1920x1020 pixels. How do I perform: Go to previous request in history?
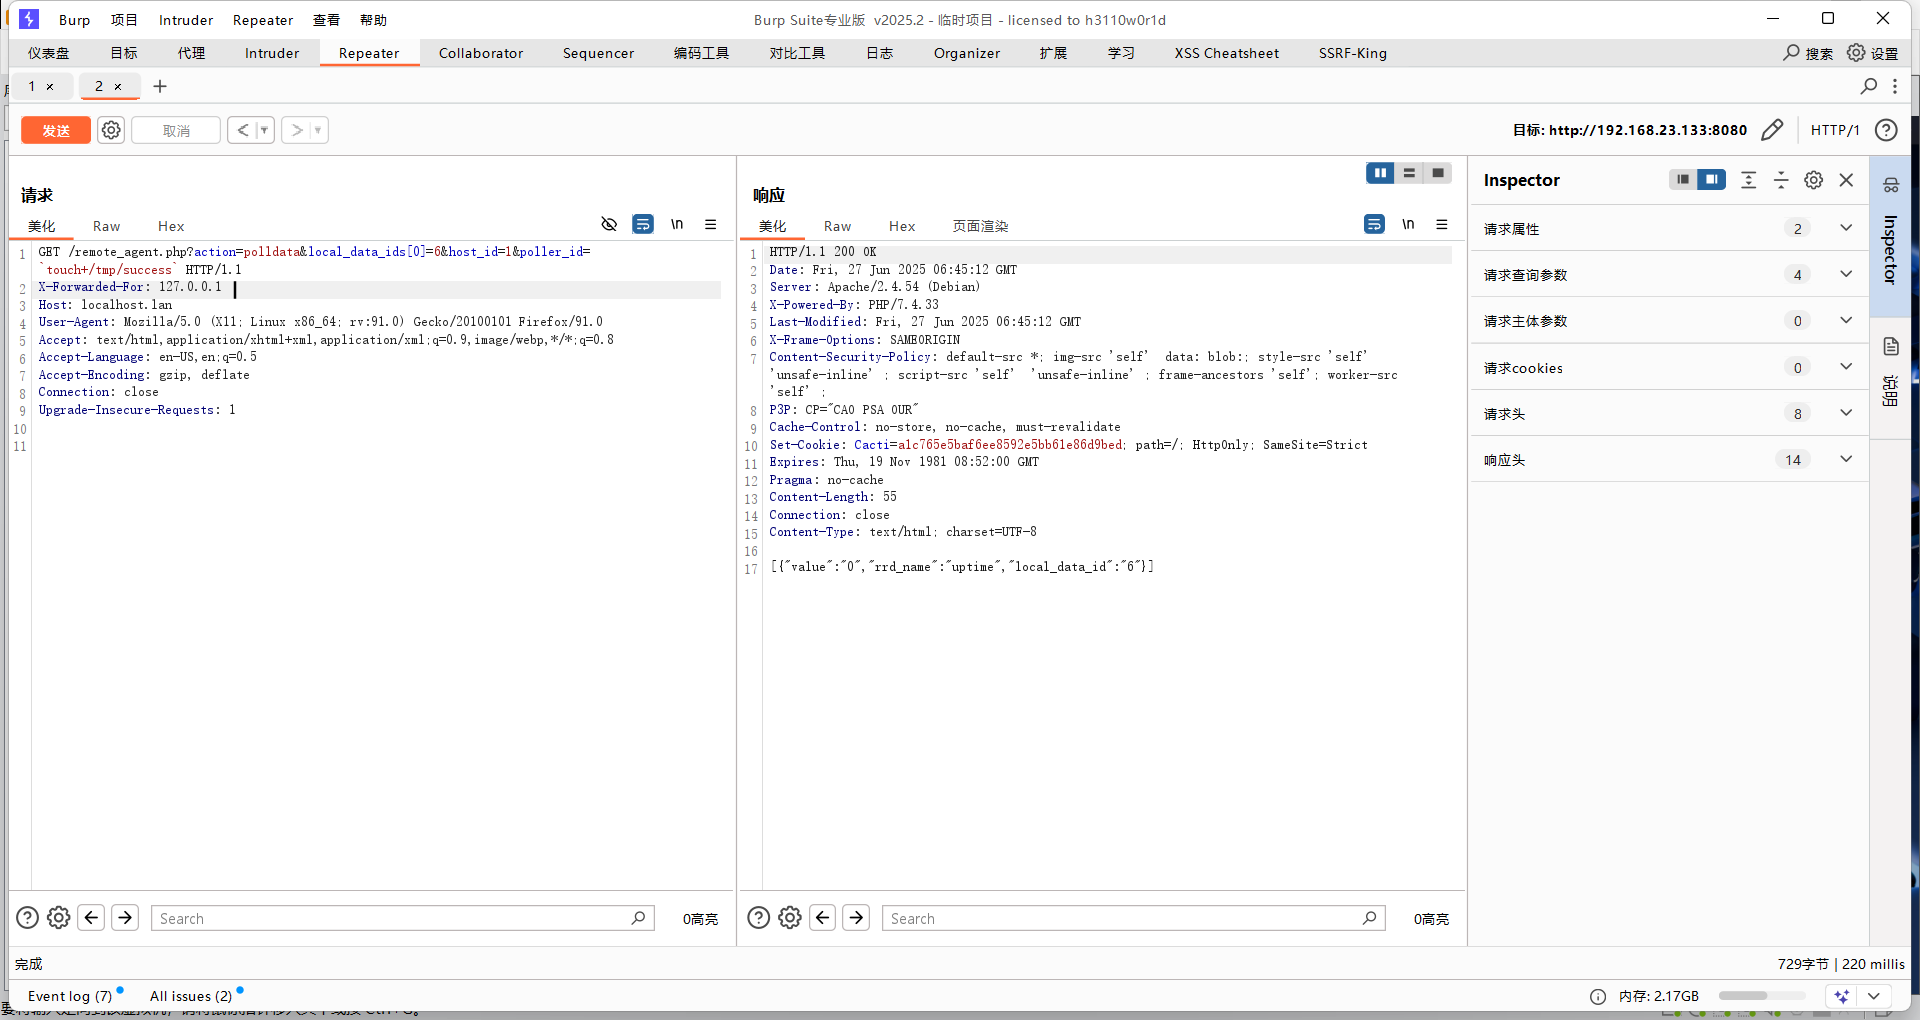(242, 130)
